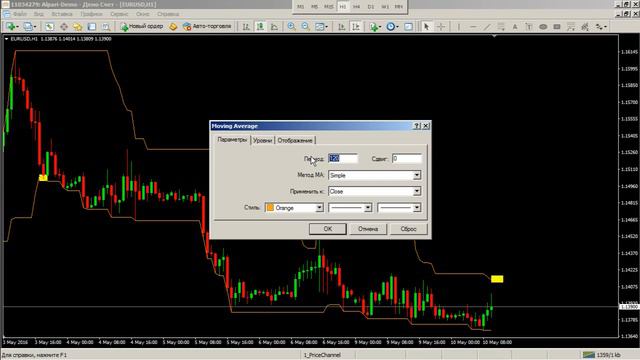Select the trendline drawing tool
Viewport: 640px width, 360px height.
[x=487, y=27]
